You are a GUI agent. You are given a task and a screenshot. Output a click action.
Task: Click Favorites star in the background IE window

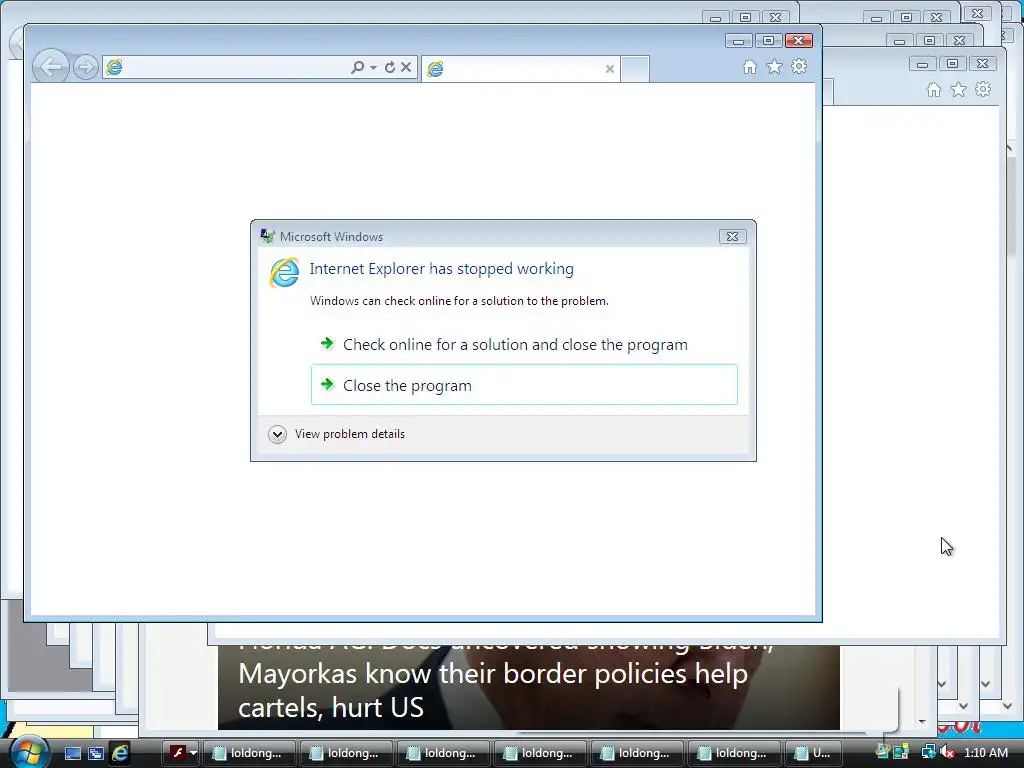[958, 89]
